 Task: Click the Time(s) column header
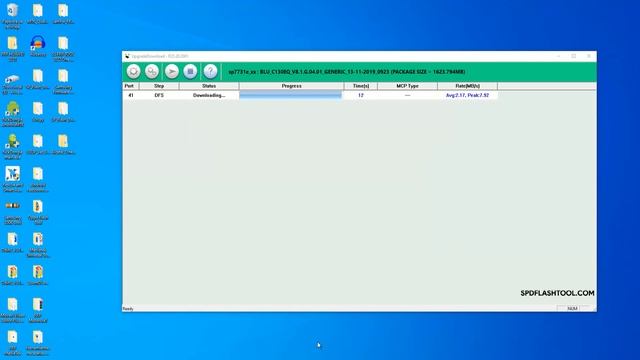[x=361, y=86]
